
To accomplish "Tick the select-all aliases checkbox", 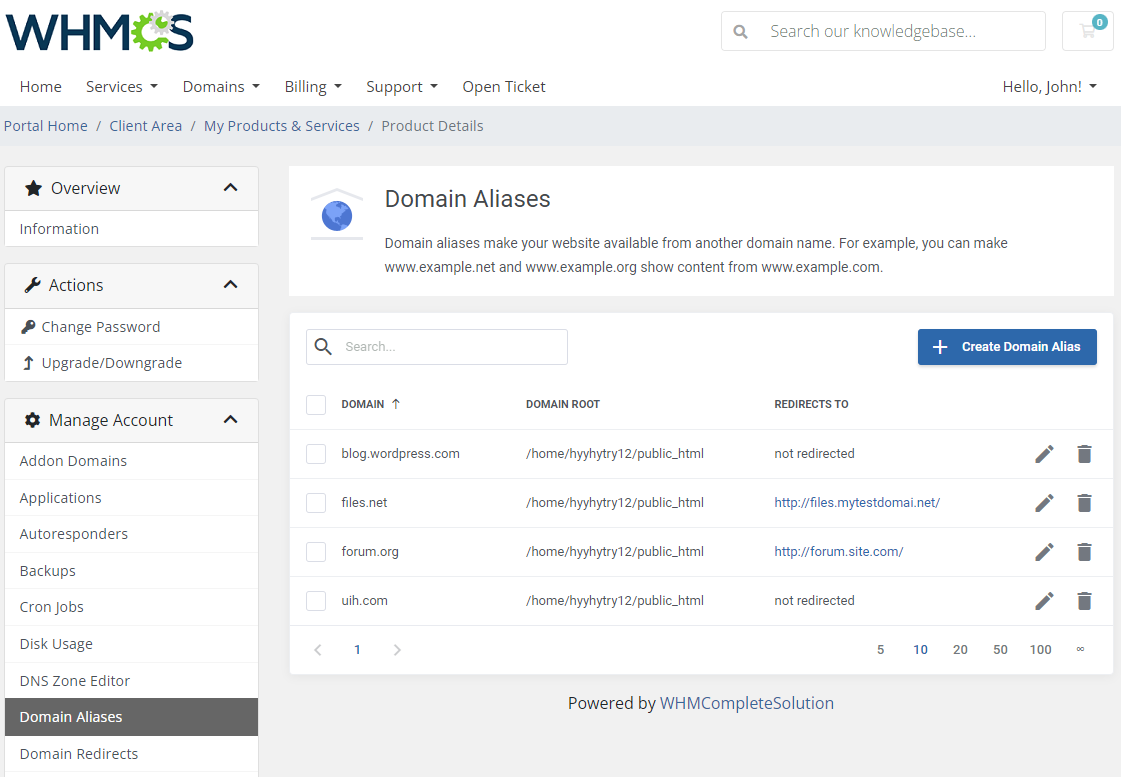I will pos(316,405).
